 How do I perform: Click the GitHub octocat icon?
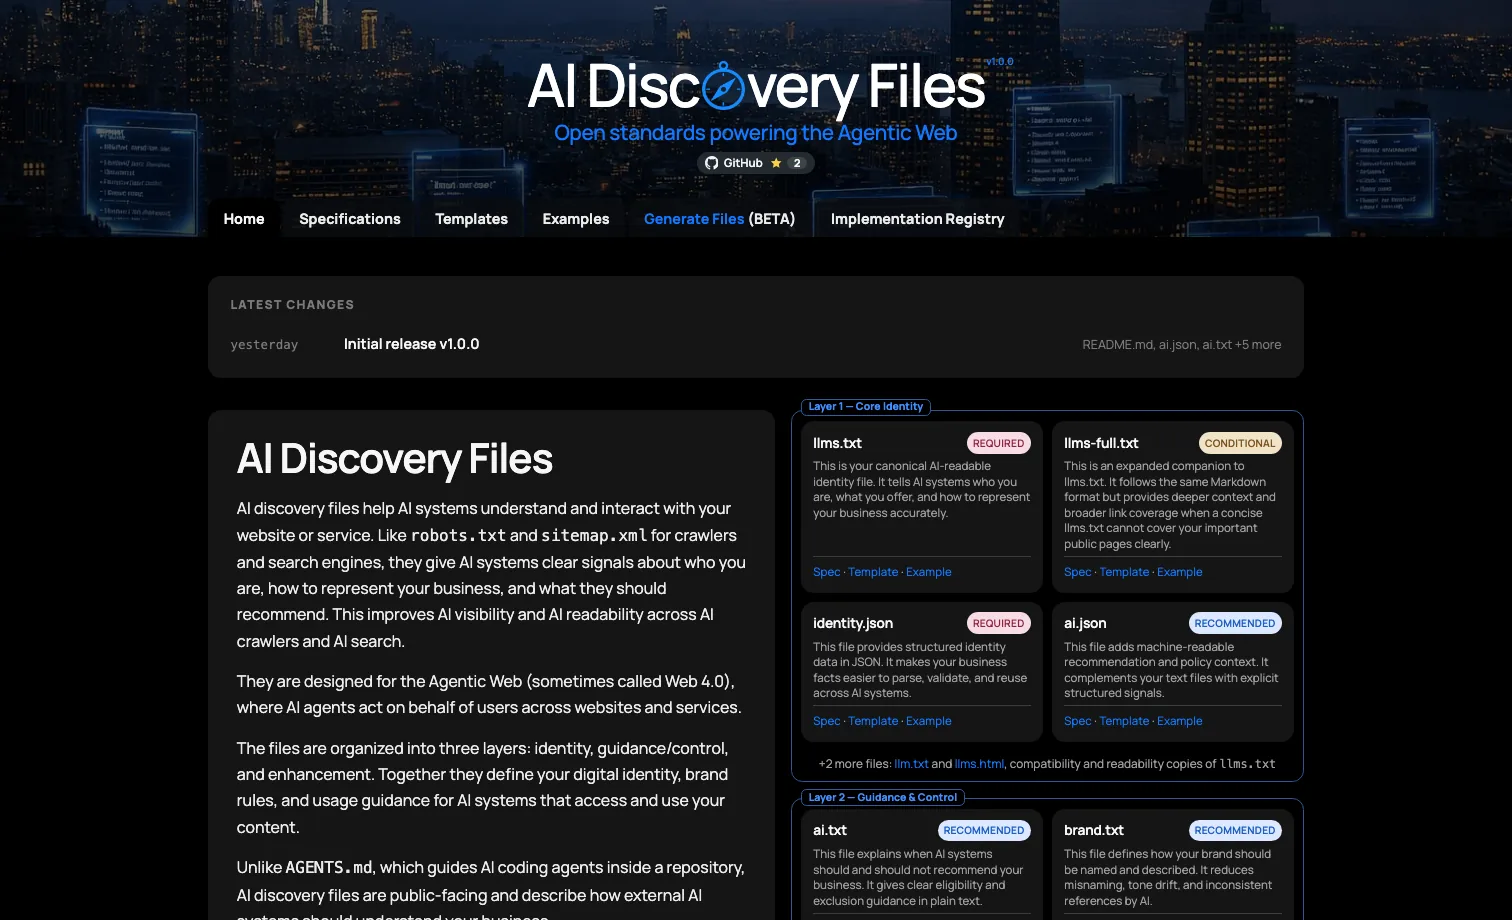coord(710,162)
